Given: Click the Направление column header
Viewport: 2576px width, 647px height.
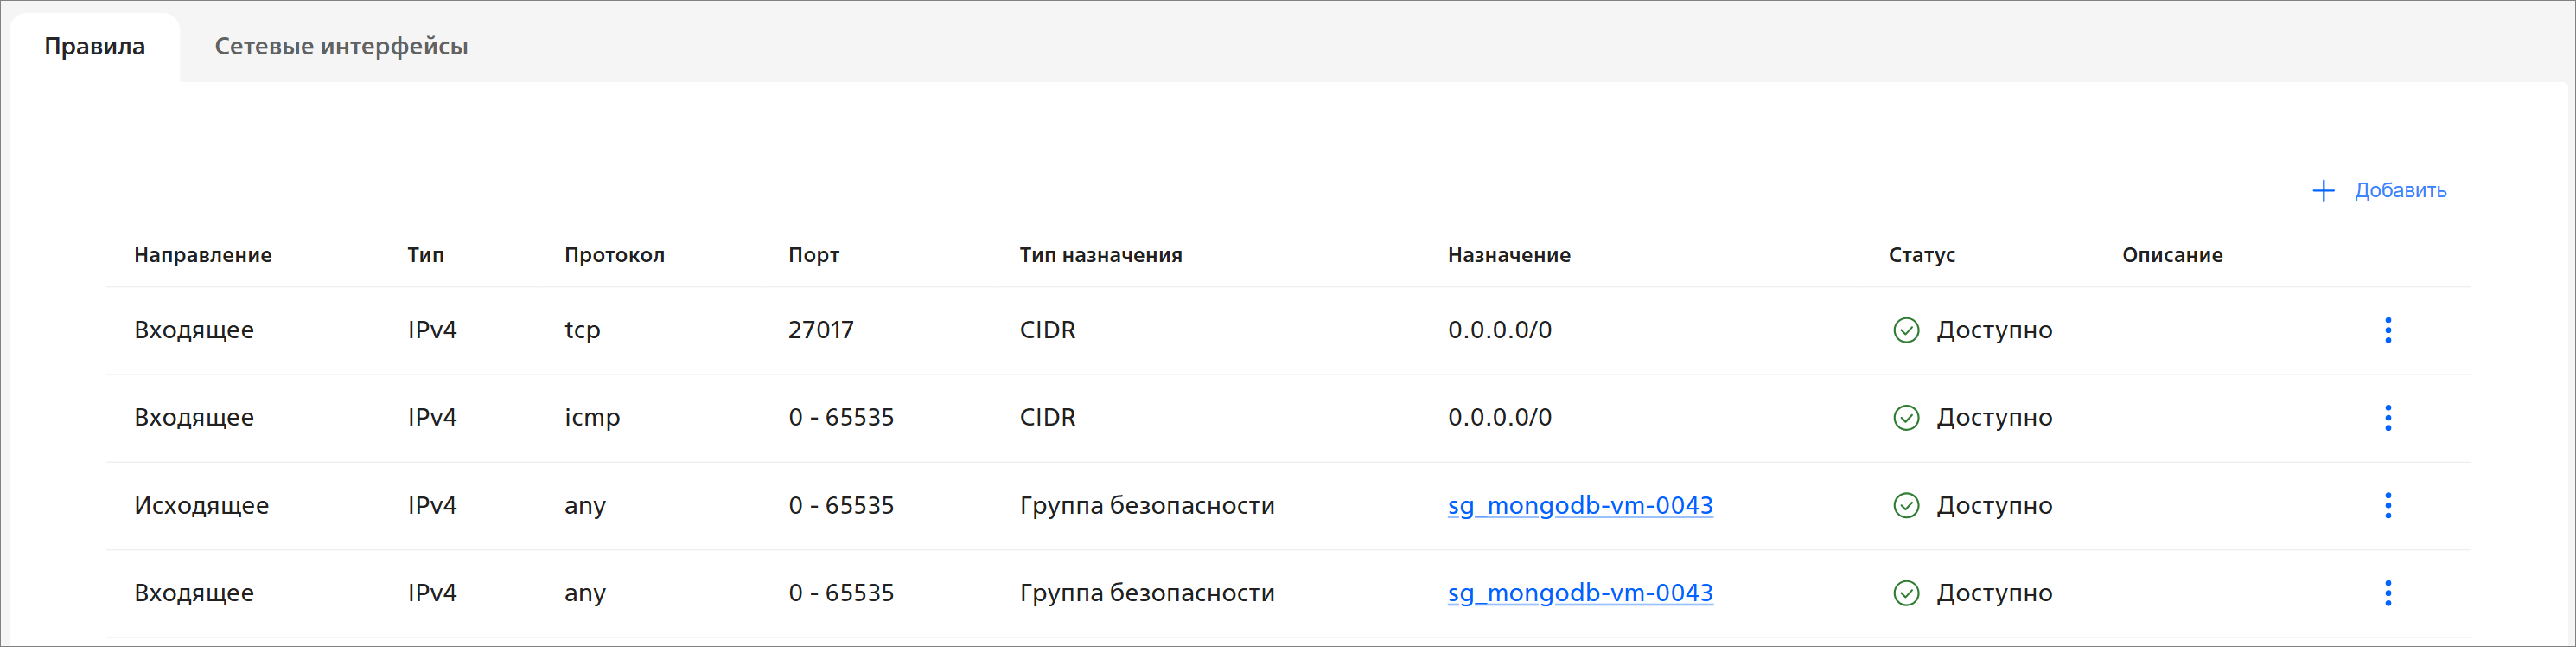Looking at the screenshot, I should coord(203,255).
